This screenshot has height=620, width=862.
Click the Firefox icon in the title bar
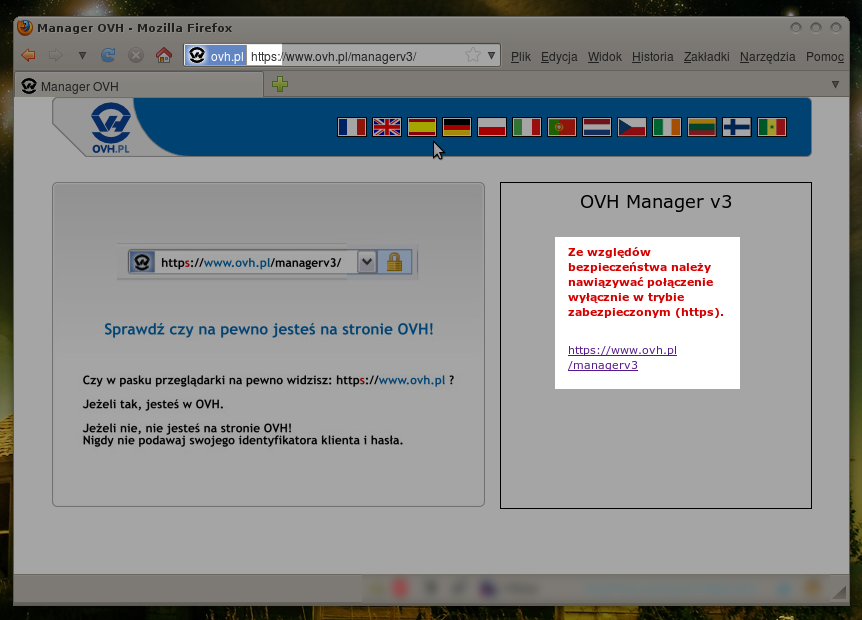pos(25,27)
